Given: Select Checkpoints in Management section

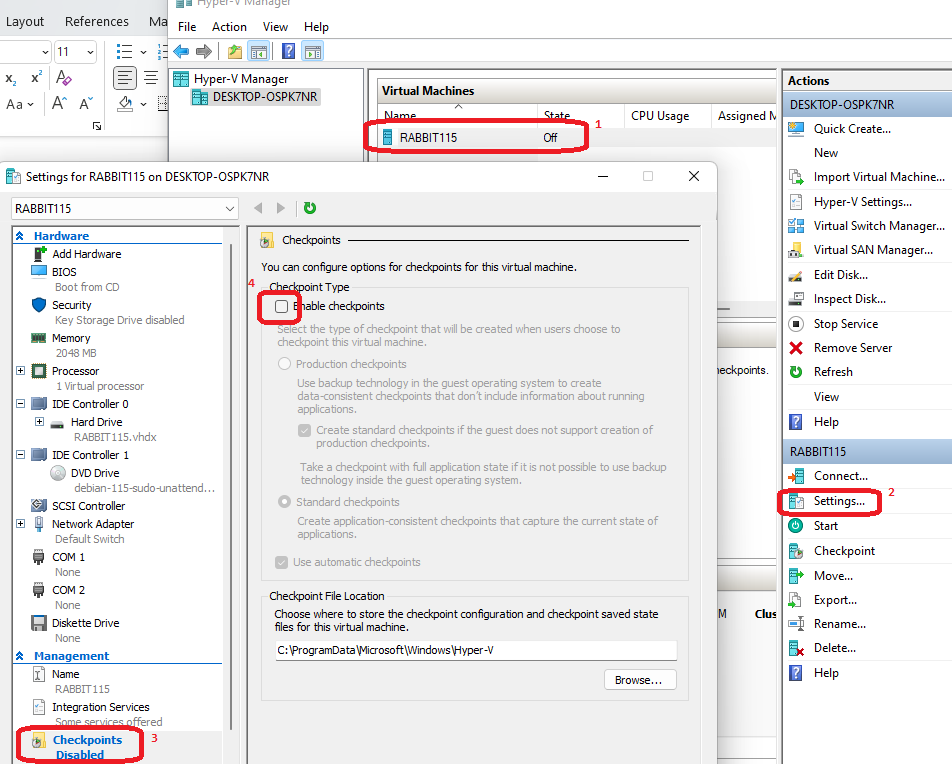Looking at the screenshot, I should point(87,740).
